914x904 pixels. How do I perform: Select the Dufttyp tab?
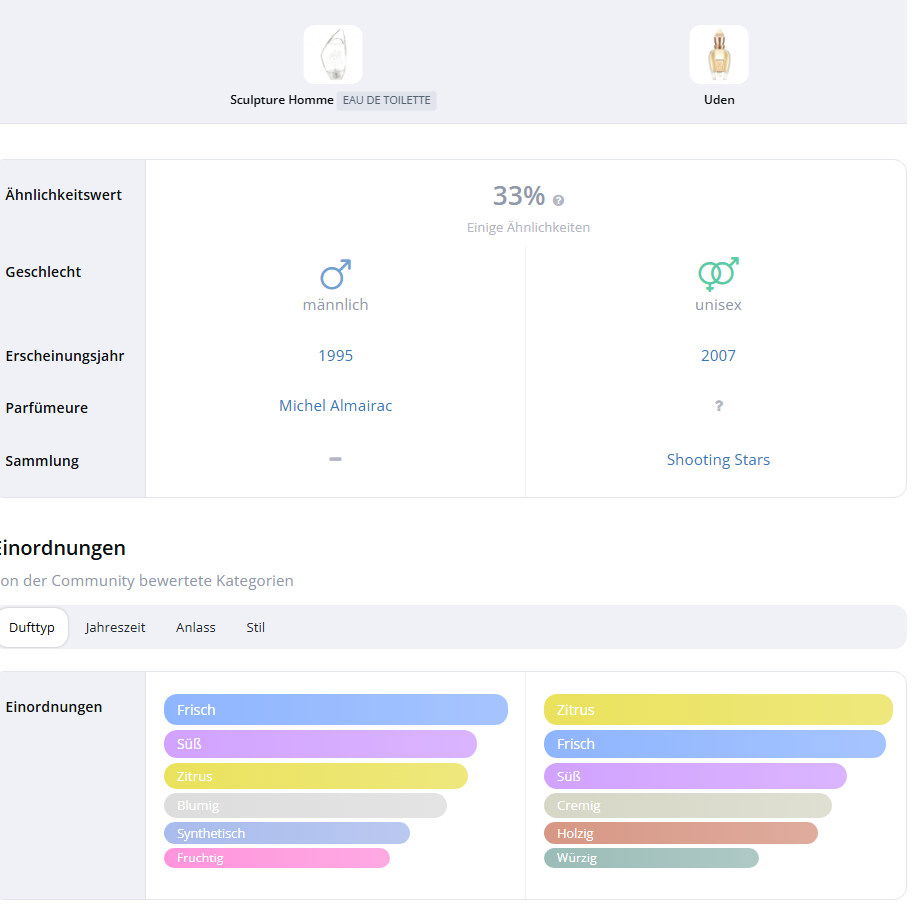tap(32, 627)
